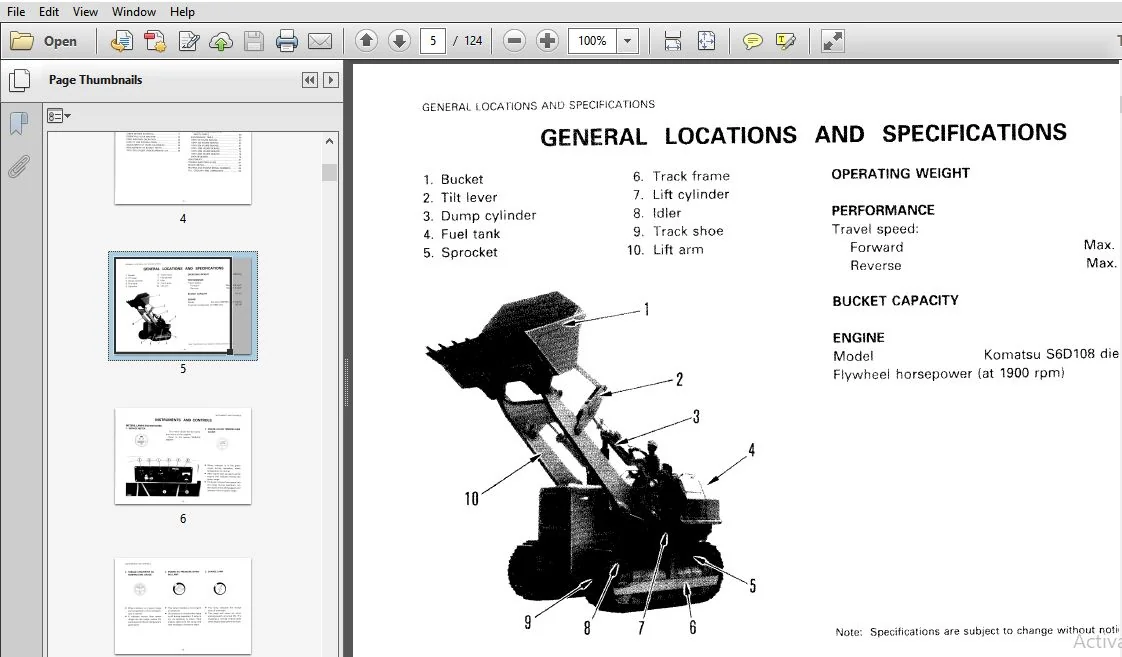
Task: Click the thumbnail pane scrollbar thumb
Action: point(329,172)
